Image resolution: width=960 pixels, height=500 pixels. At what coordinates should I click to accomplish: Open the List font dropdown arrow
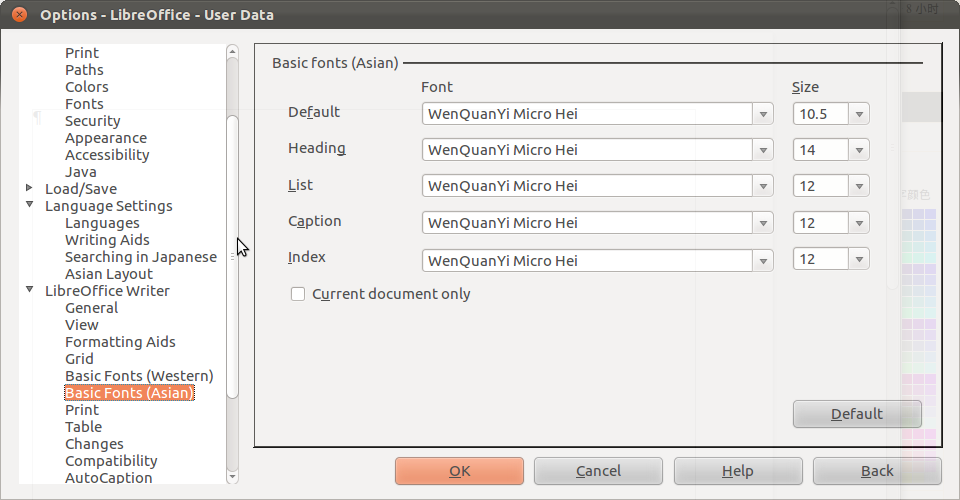tap(763, 186)
